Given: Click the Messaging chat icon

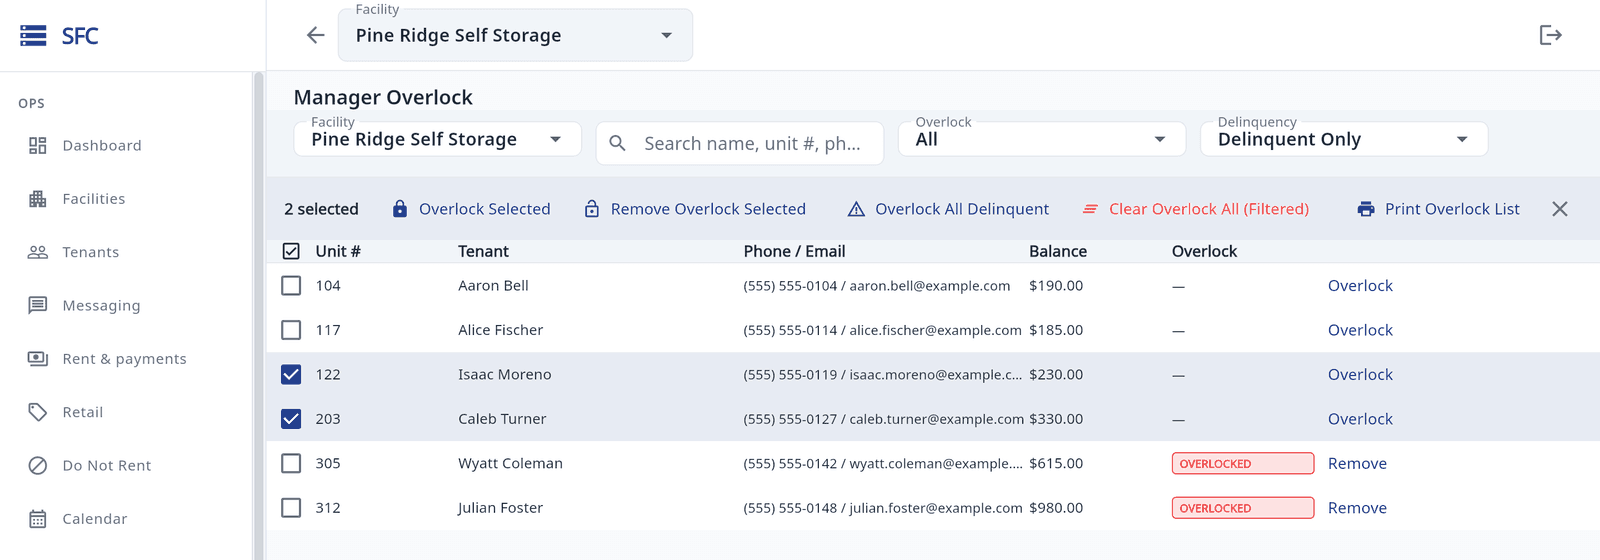Looking at the screenshot, I should pyautogui.click(x=38, y=305).
